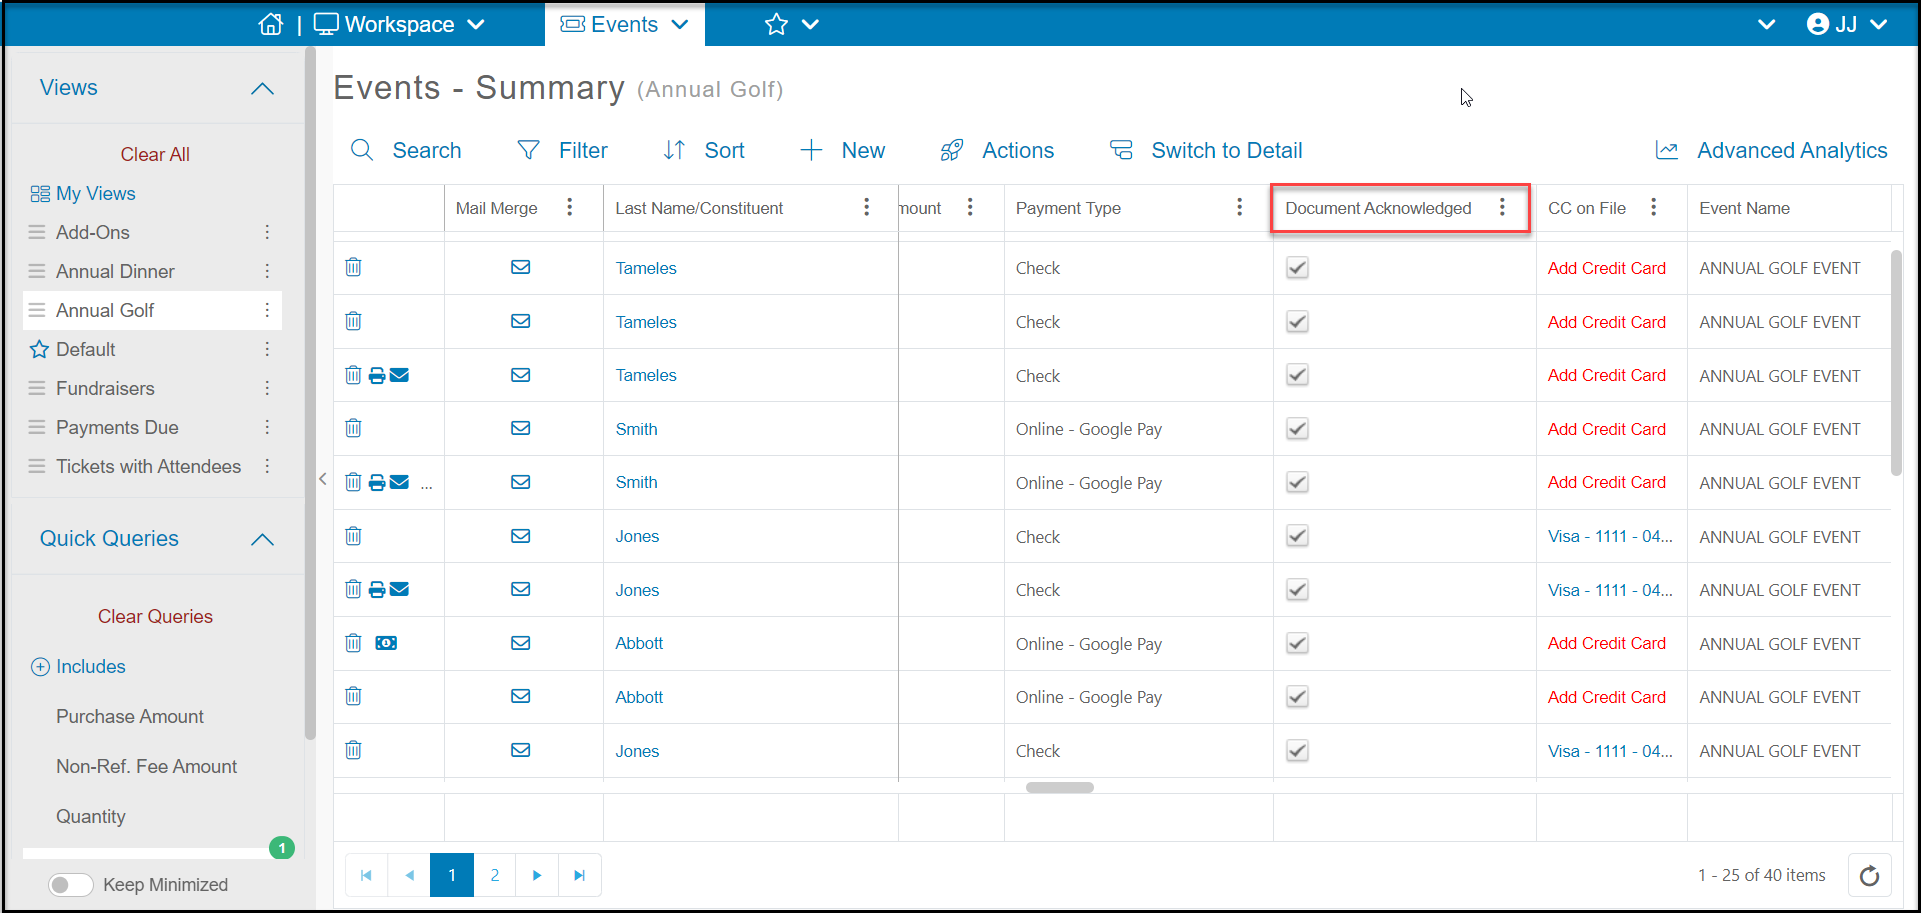Click Add Credit Card in first Tameles row
This screenshot has height=913, width=1921.
point(1606,268)
